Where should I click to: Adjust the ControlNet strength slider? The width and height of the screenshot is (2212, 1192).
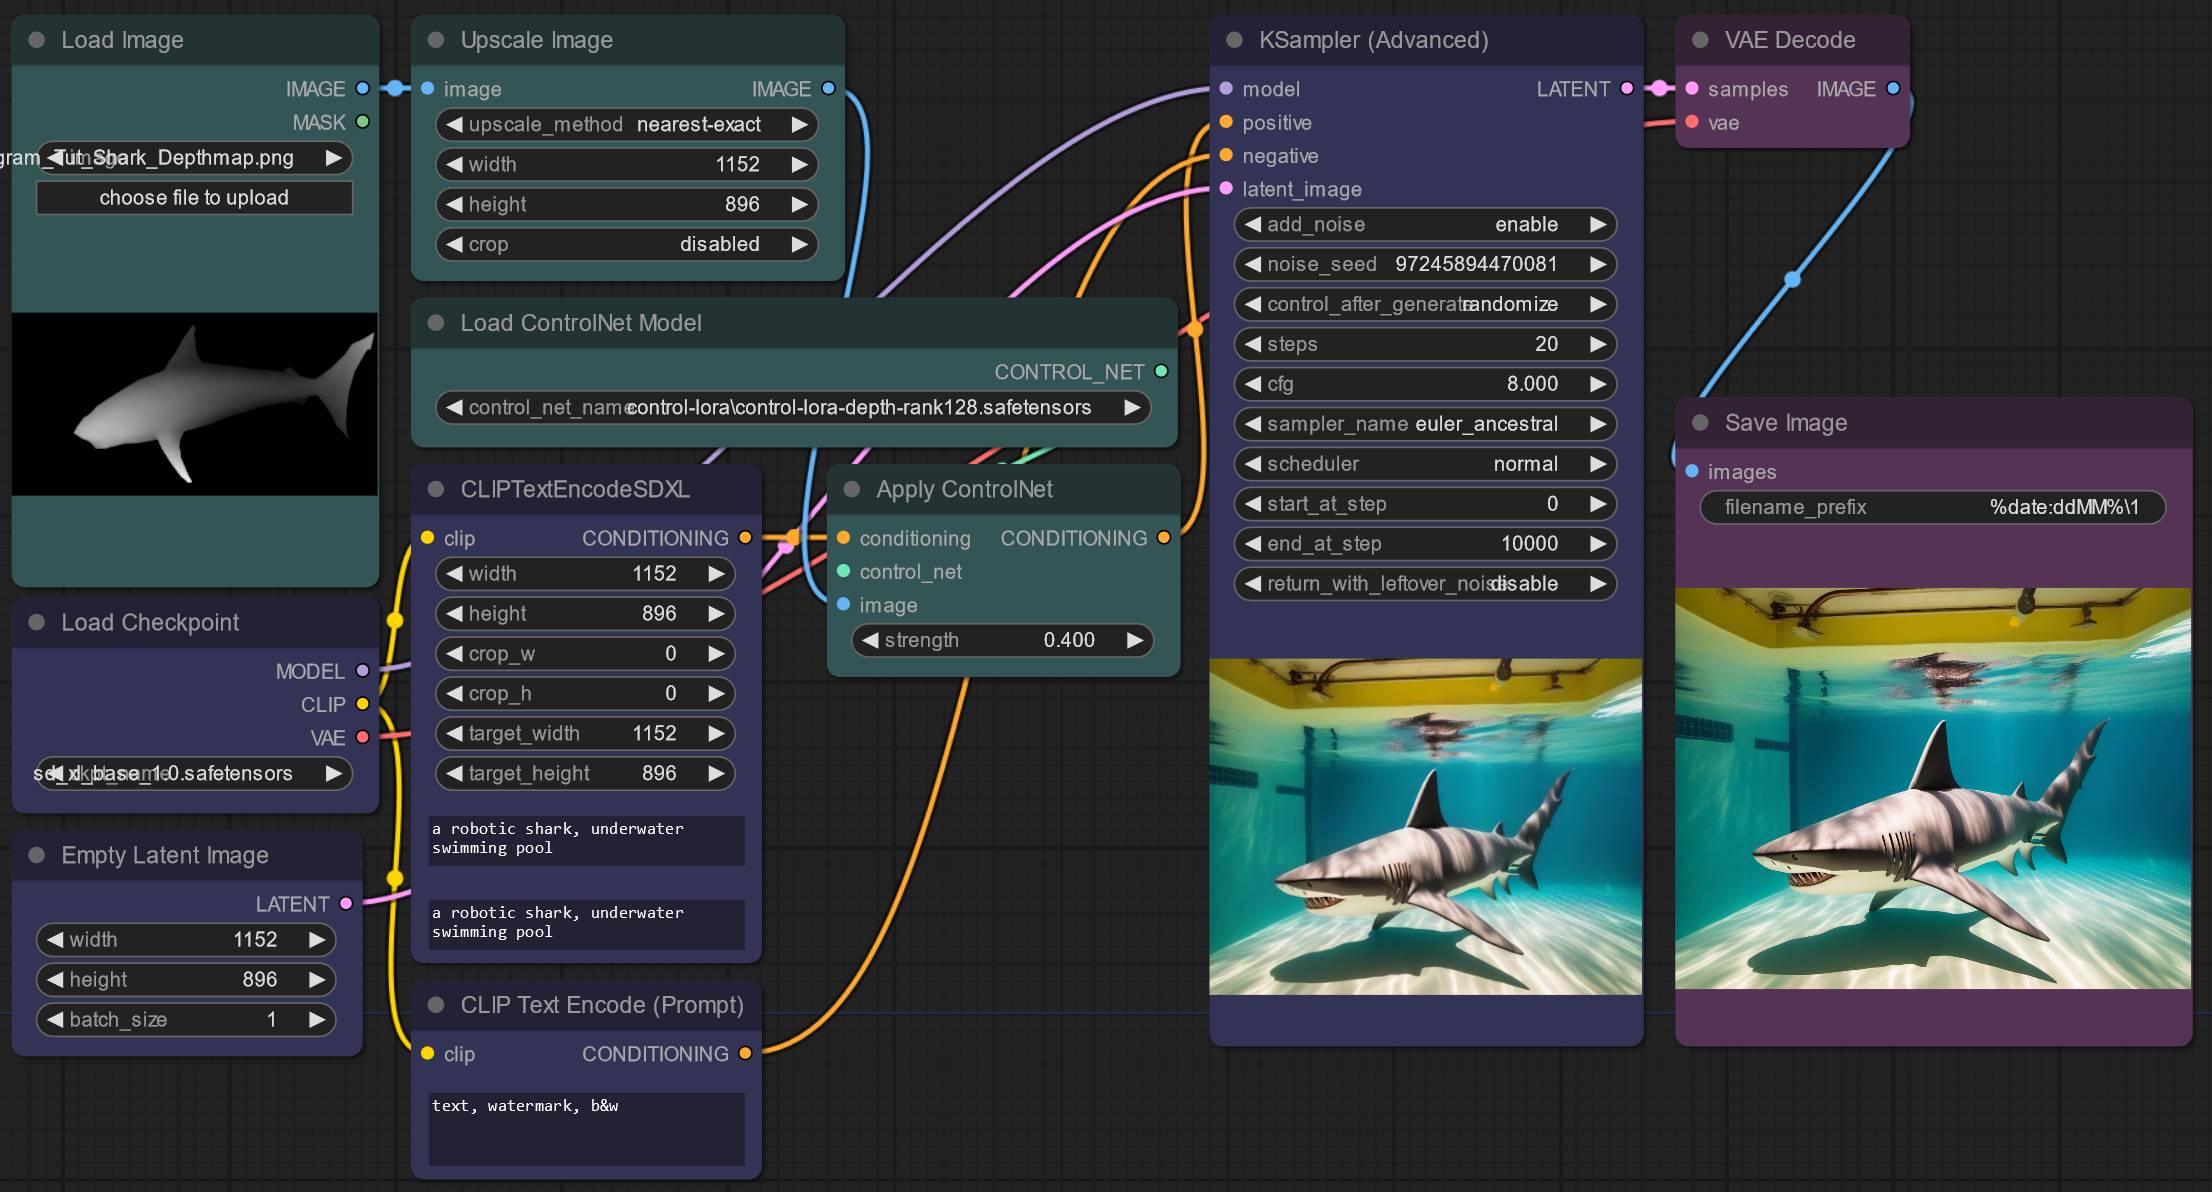(x=1003, y=640)
